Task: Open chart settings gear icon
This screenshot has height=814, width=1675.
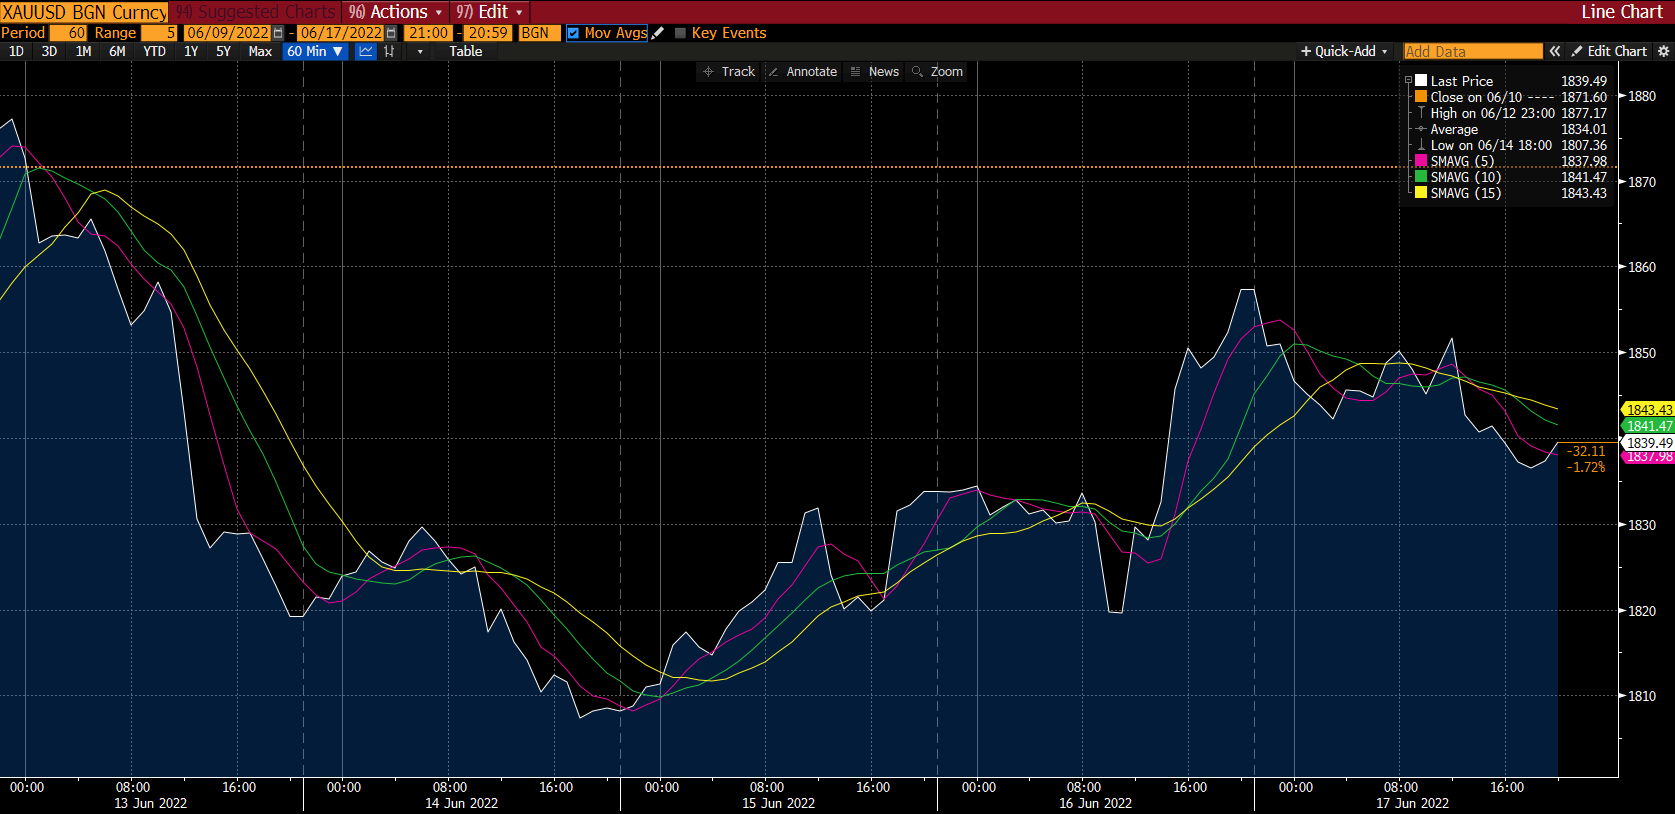Action: 1664,51
